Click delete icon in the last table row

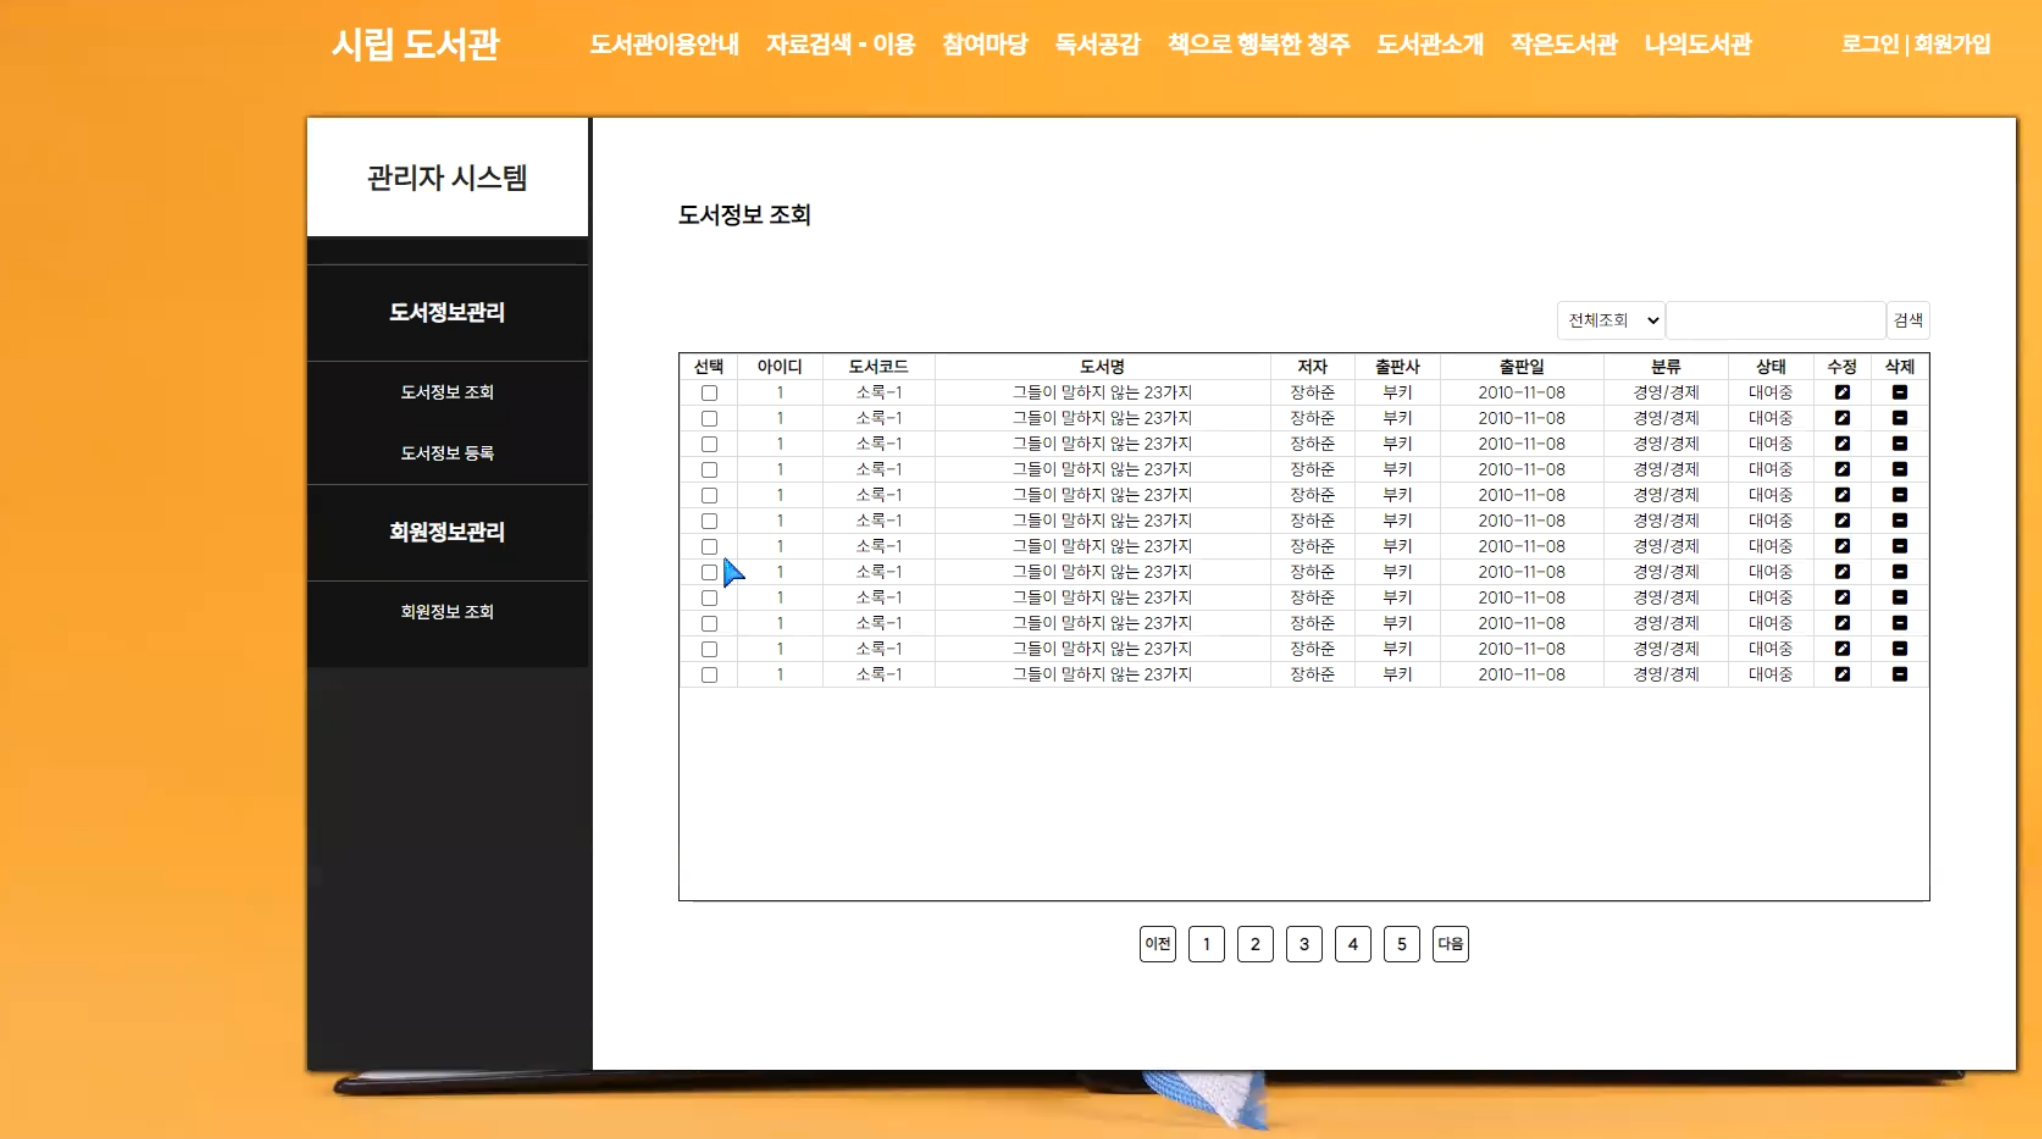click(x=1899, y=675)
